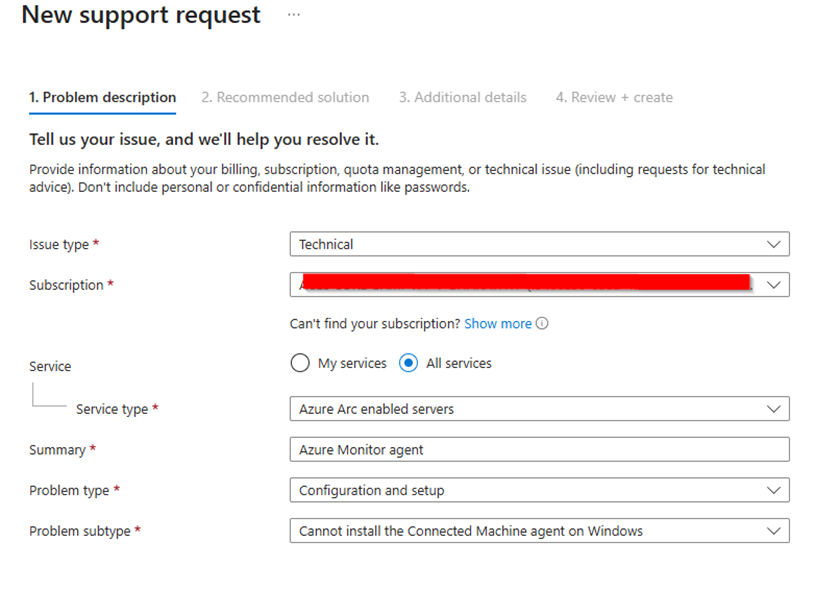Click the Problem subtype label
This screenshot has height=591, width=840.
pos(80,531)
